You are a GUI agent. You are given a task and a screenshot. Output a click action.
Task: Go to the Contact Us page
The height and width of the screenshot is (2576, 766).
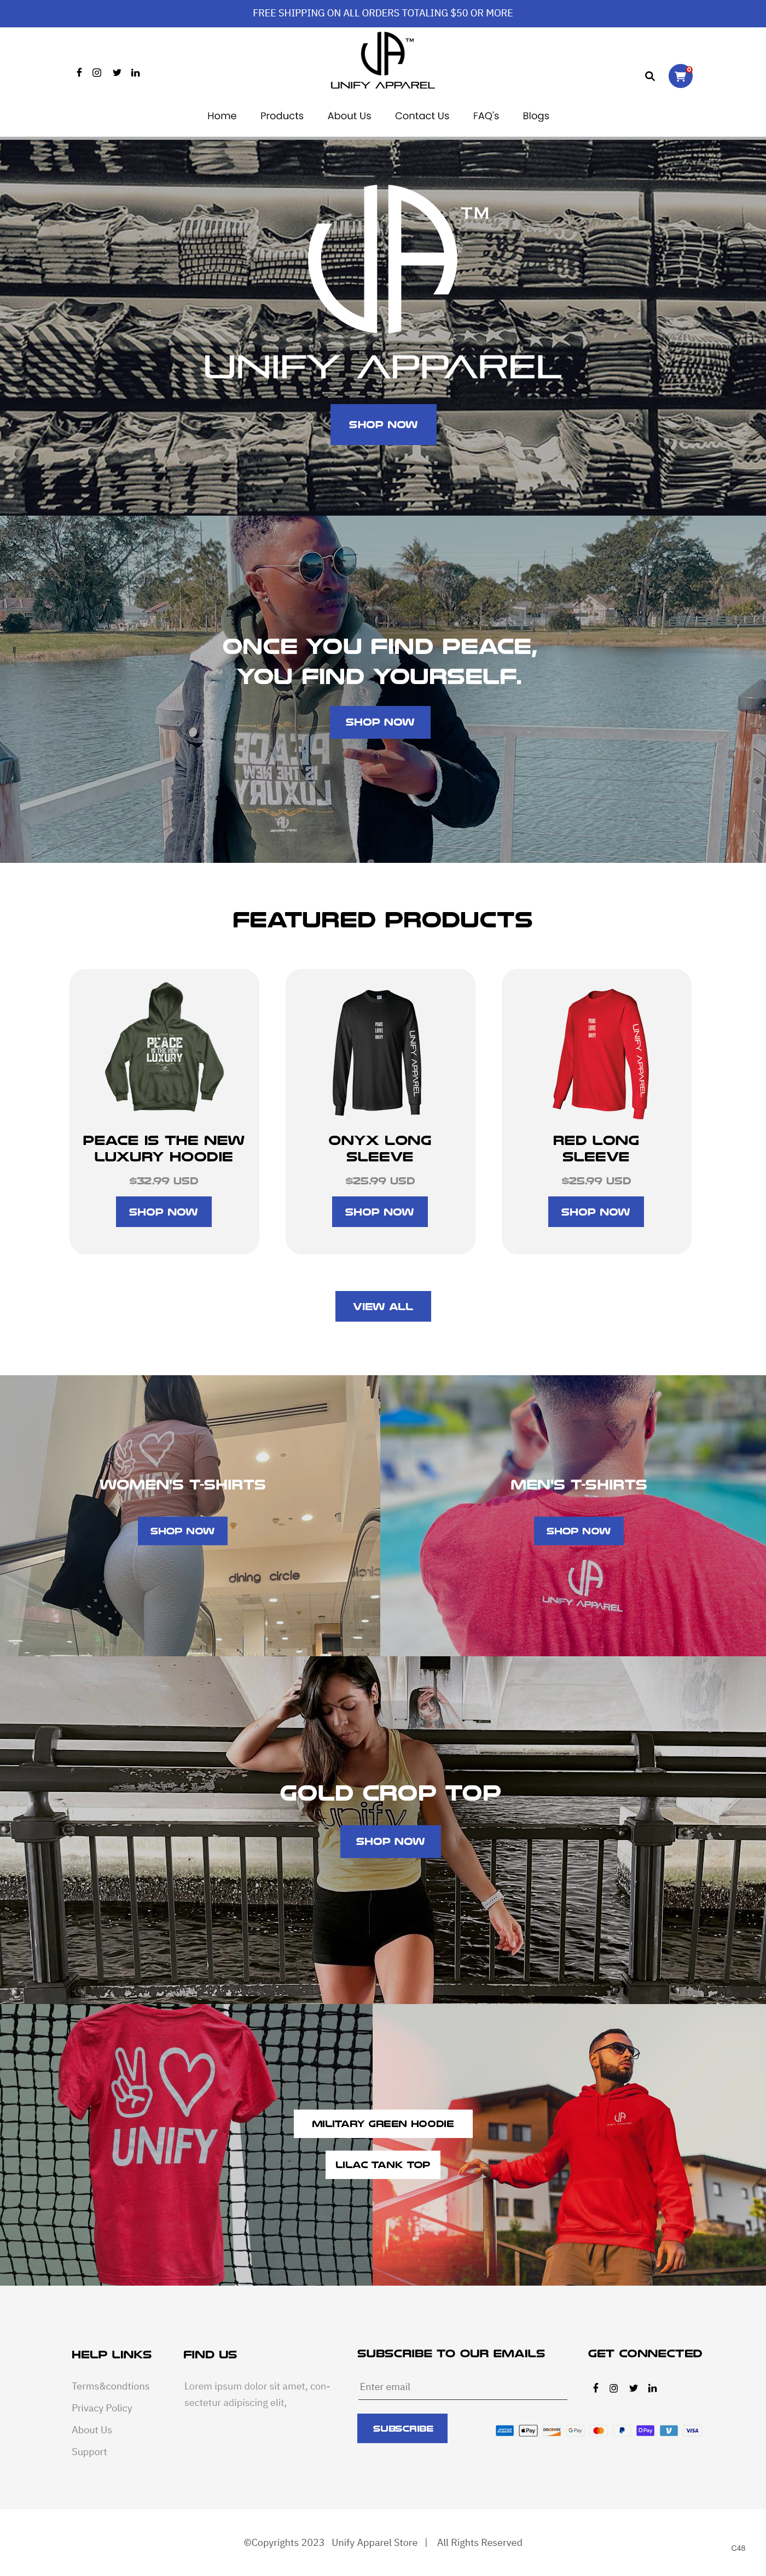coord(422,116)
